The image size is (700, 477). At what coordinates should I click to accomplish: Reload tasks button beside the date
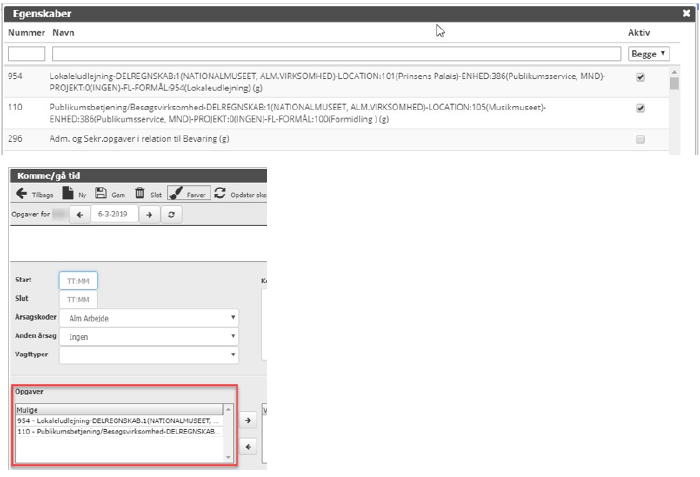[x=172, y=215]
